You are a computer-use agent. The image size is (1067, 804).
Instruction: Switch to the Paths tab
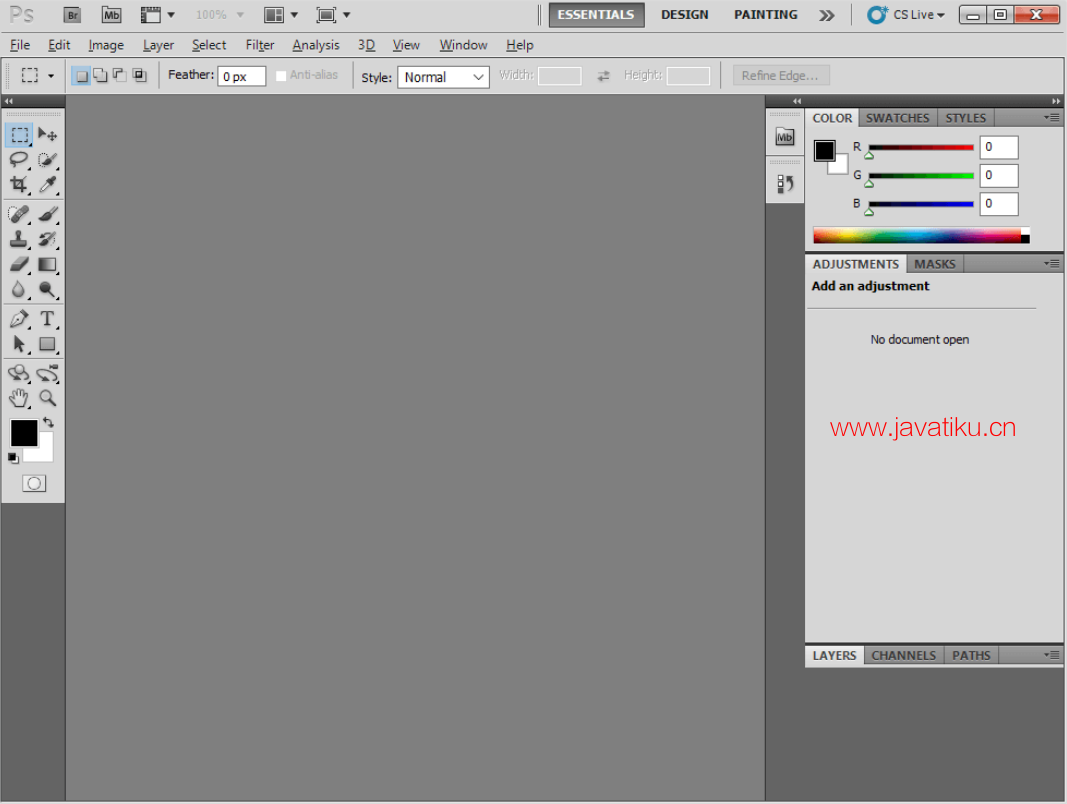click(x=971, y=655)
